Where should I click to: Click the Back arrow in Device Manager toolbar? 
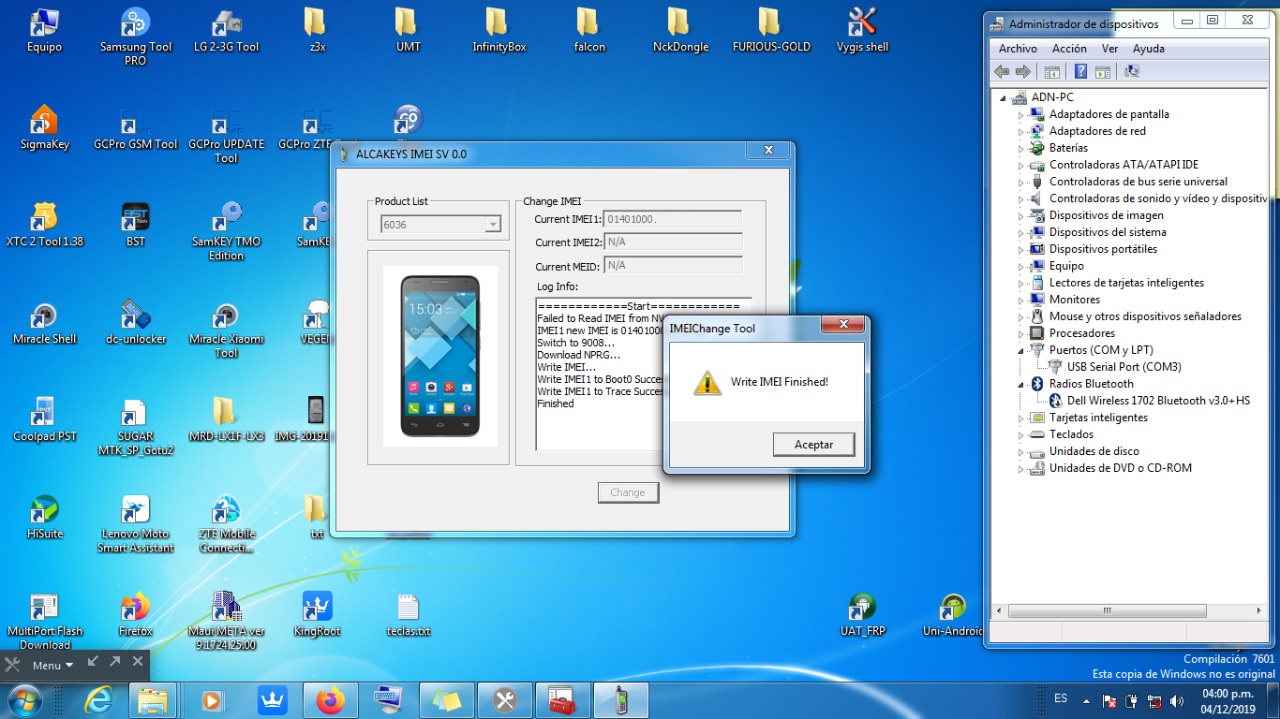[x=1001, y=72]
